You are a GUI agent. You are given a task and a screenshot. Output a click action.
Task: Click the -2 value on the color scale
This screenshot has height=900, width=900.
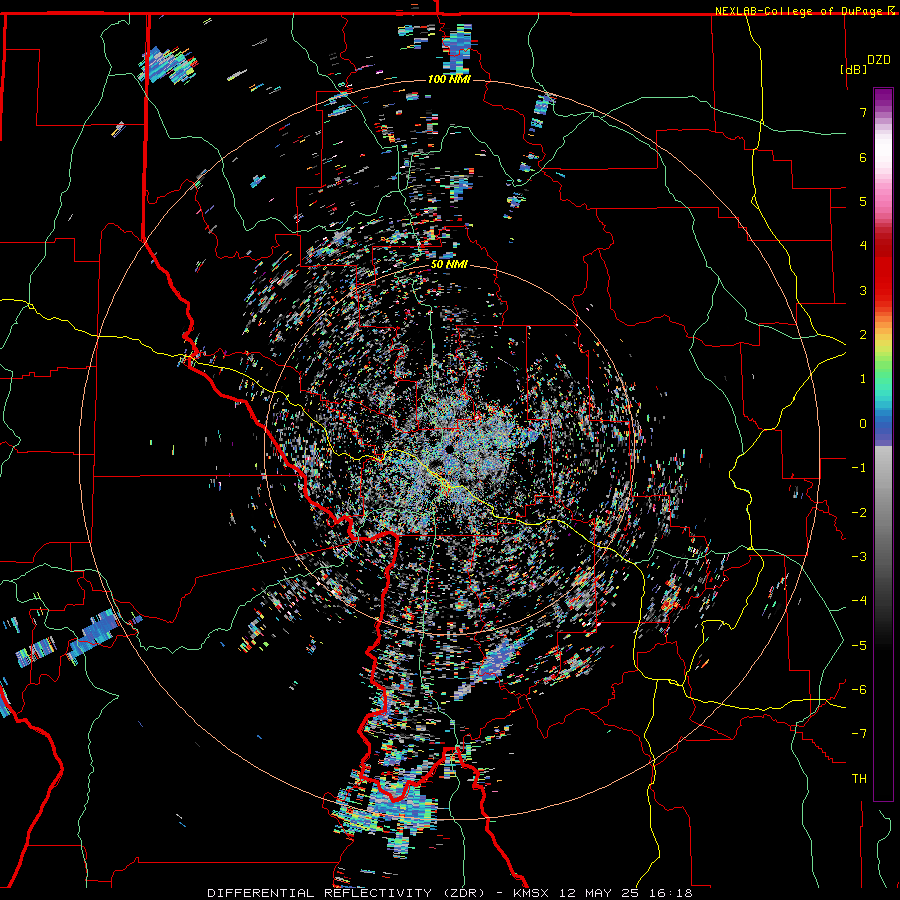(859, 513)
